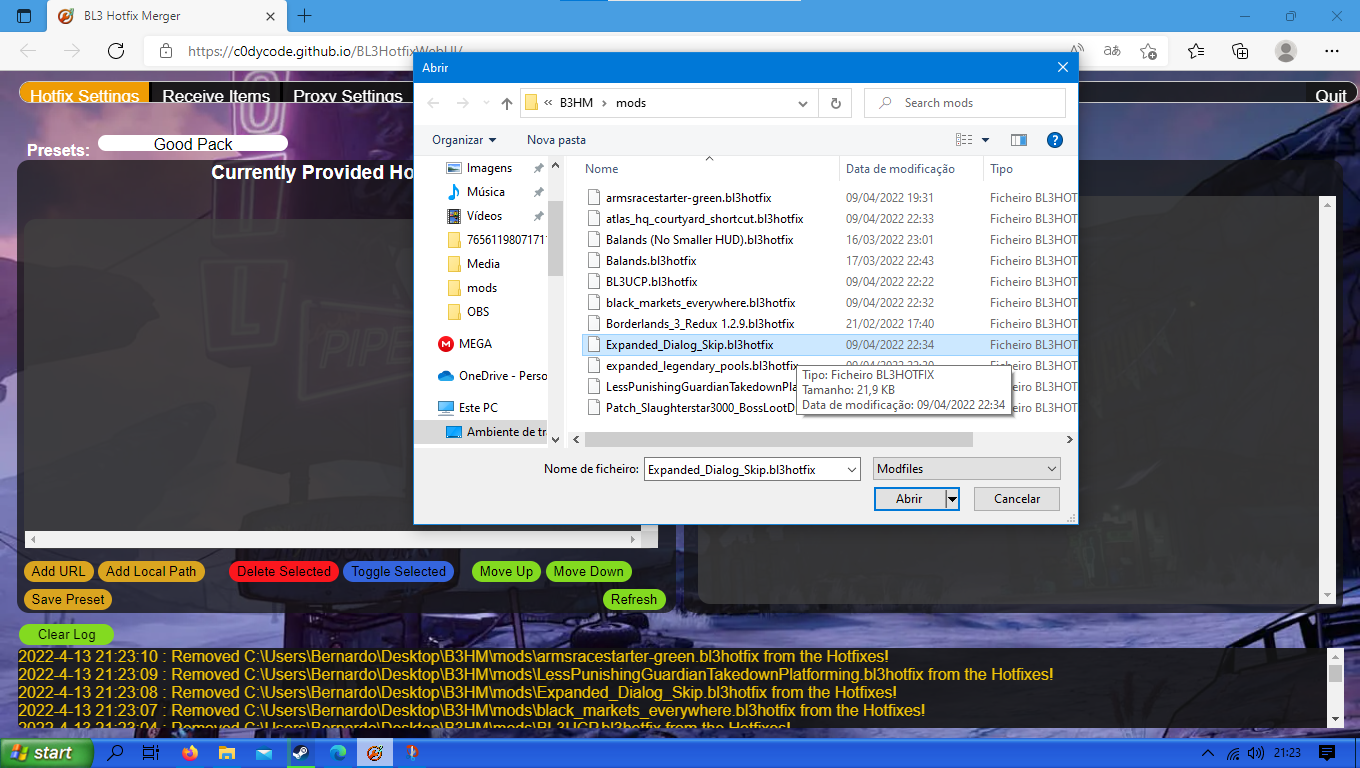Open Edge profile avatar
This screenshot has width=1360, height=768.
1286,51
